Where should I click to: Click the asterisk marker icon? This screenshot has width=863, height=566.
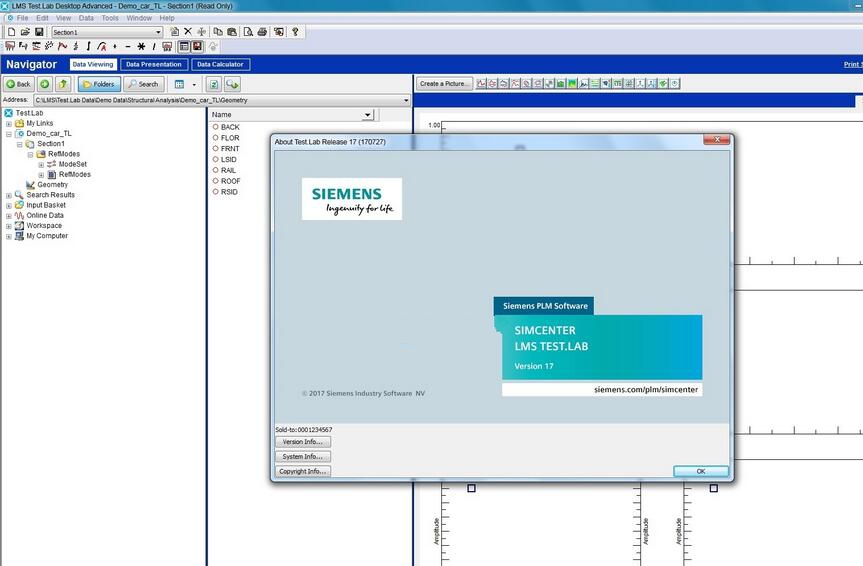(141, 47)
